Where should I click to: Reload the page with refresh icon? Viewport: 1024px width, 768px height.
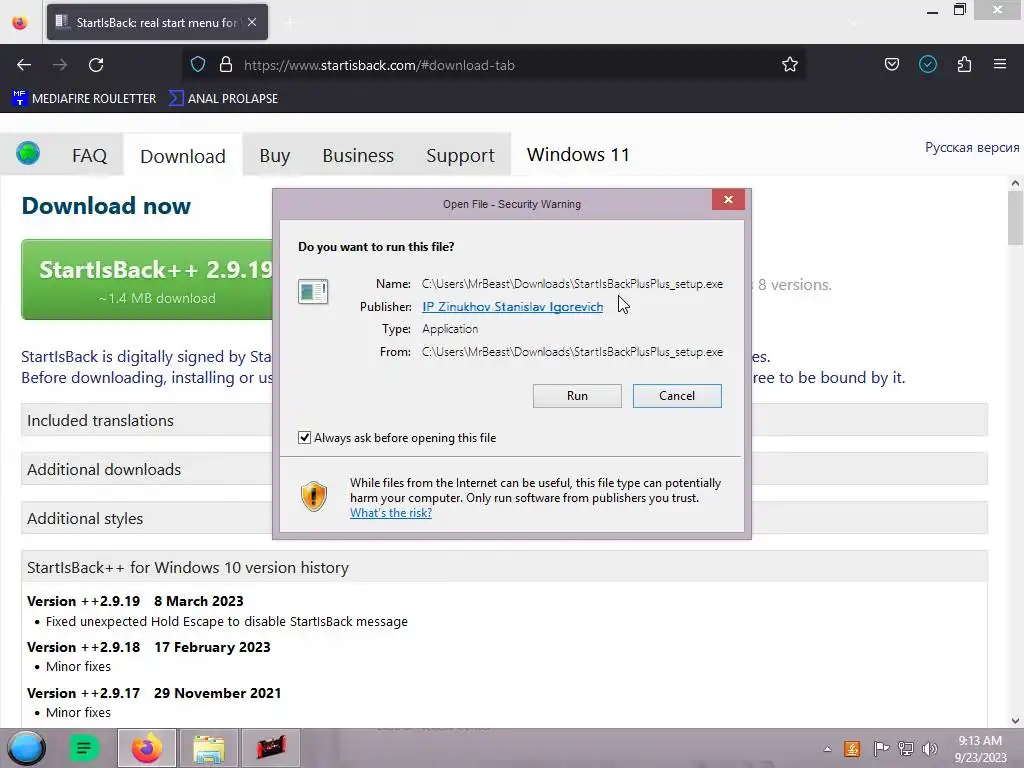click(x=96, y=65)
